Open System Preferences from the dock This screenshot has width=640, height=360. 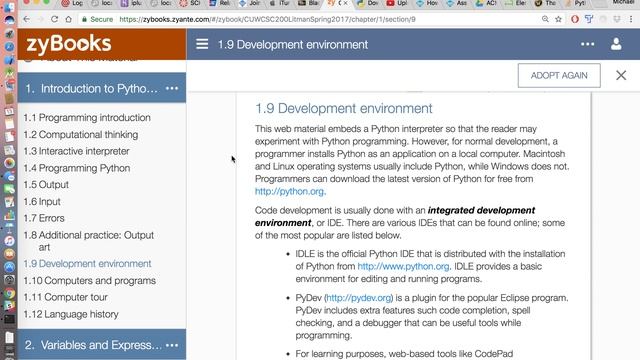click(9, 280)
